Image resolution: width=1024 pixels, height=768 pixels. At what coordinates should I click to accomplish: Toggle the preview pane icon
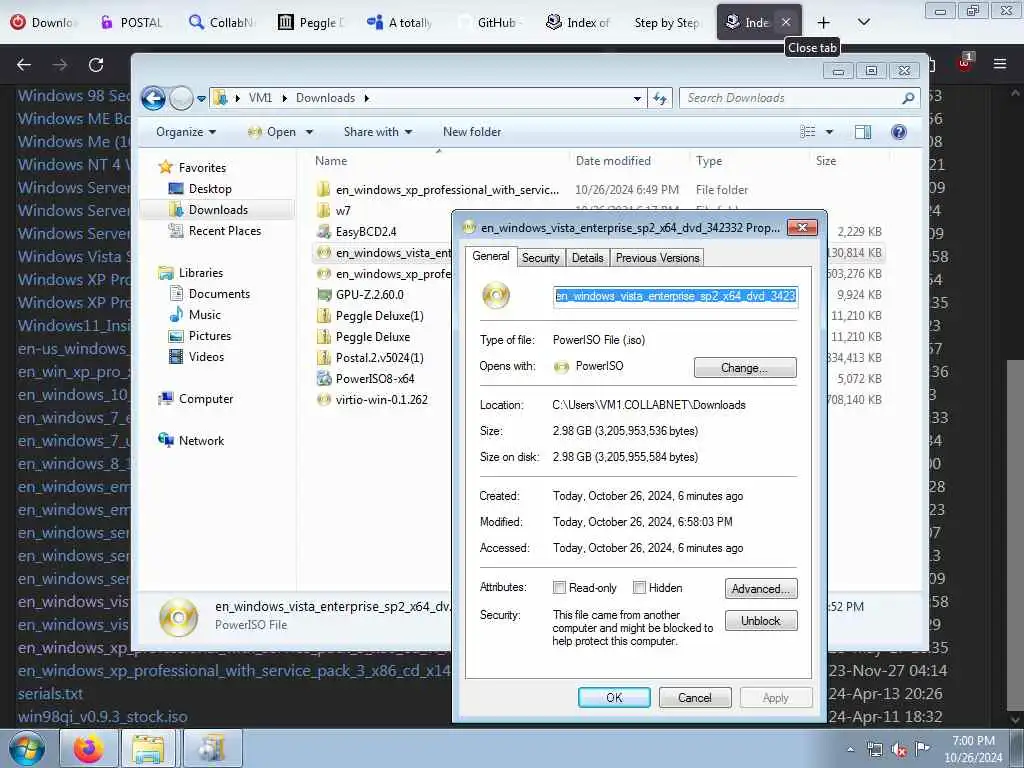pos(863,132)
